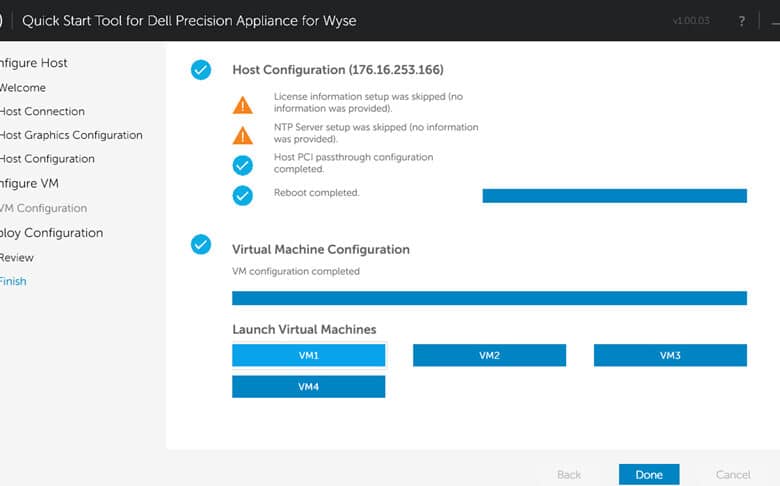
Task: Click the Configure VM section heading
Action: click(29, 183)
